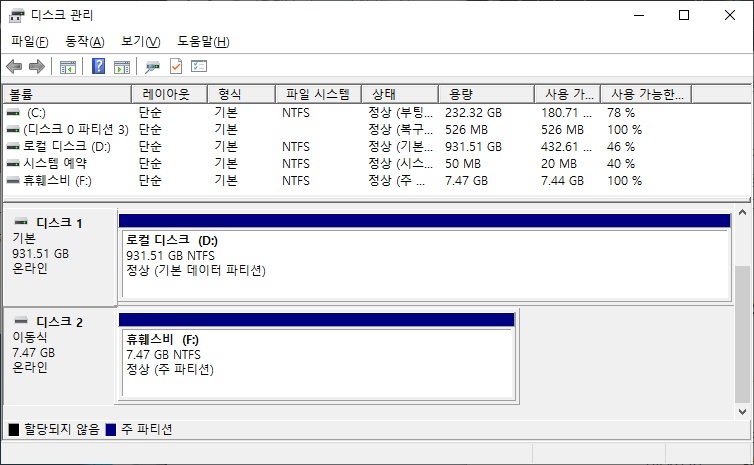The image size is (754, 465).
Task: Click the scroll up arrow in disk pane
Action: (x=742, y=212)
